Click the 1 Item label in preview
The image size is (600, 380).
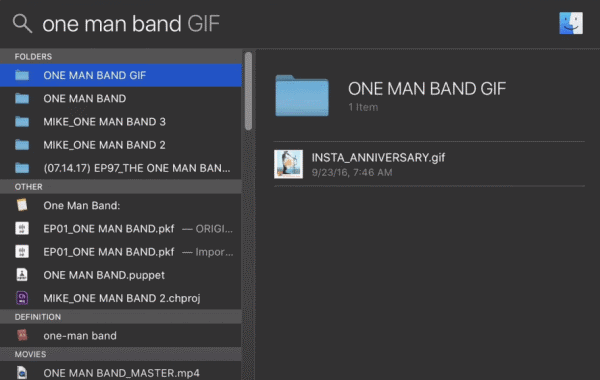[x=363, y=107]
